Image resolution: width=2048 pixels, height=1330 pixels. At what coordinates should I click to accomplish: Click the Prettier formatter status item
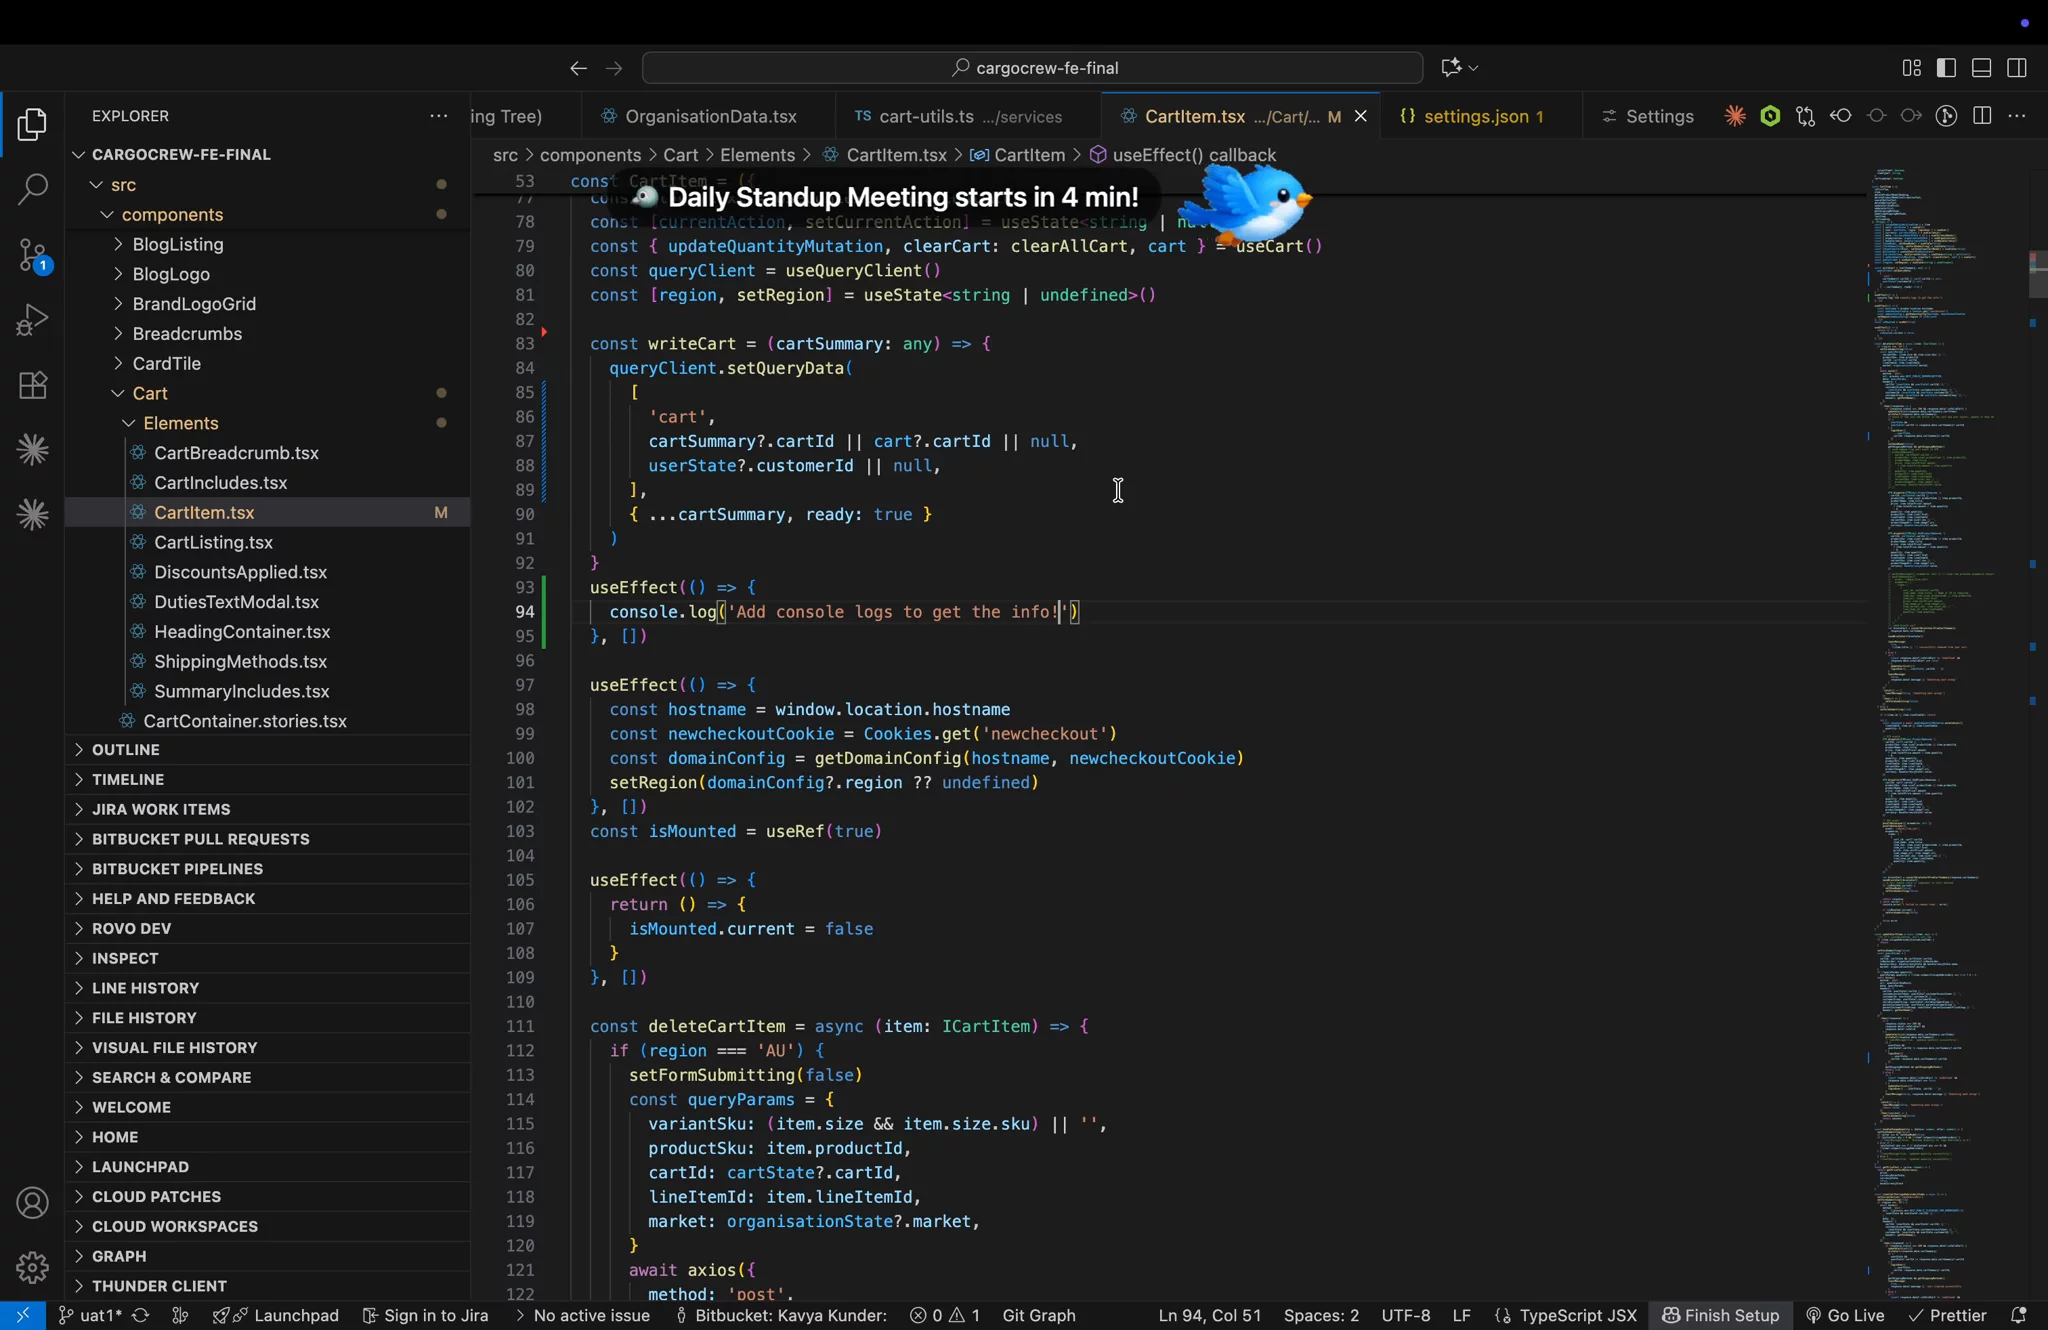click(x=1948, y=1315)
